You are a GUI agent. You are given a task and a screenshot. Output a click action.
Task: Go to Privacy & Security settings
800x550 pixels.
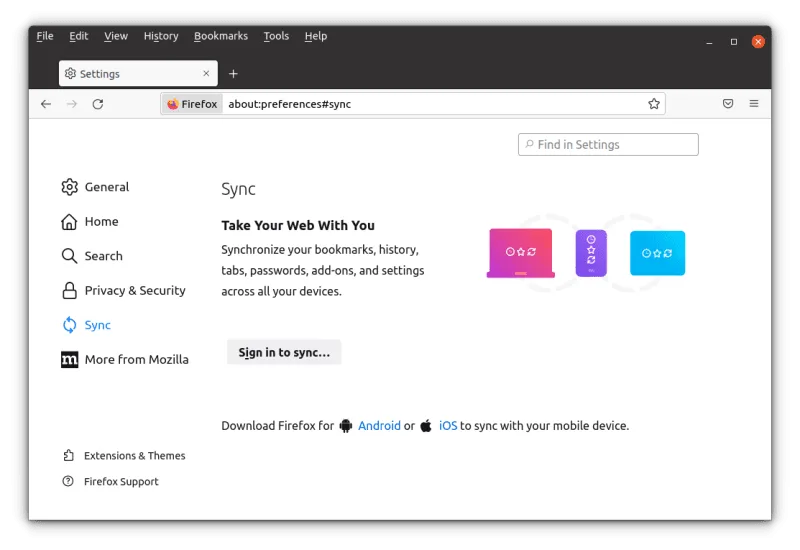tap(134, 291)
